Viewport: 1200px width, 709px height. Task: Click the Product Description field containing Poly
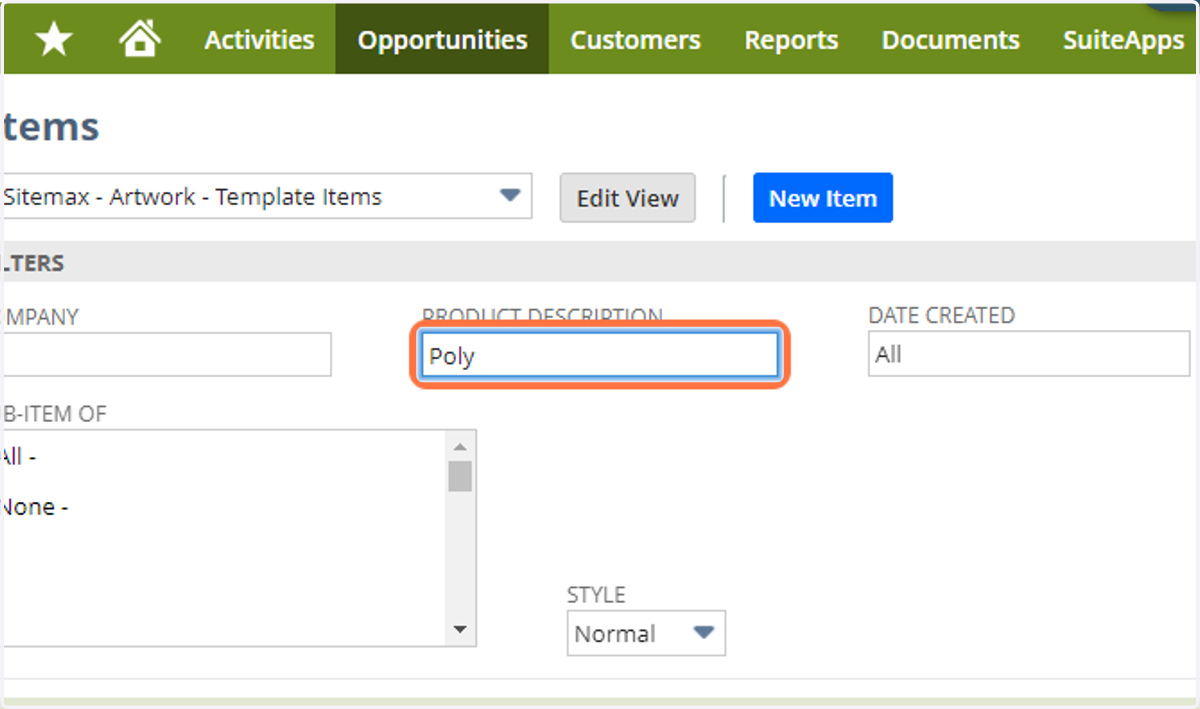(600, 355)
